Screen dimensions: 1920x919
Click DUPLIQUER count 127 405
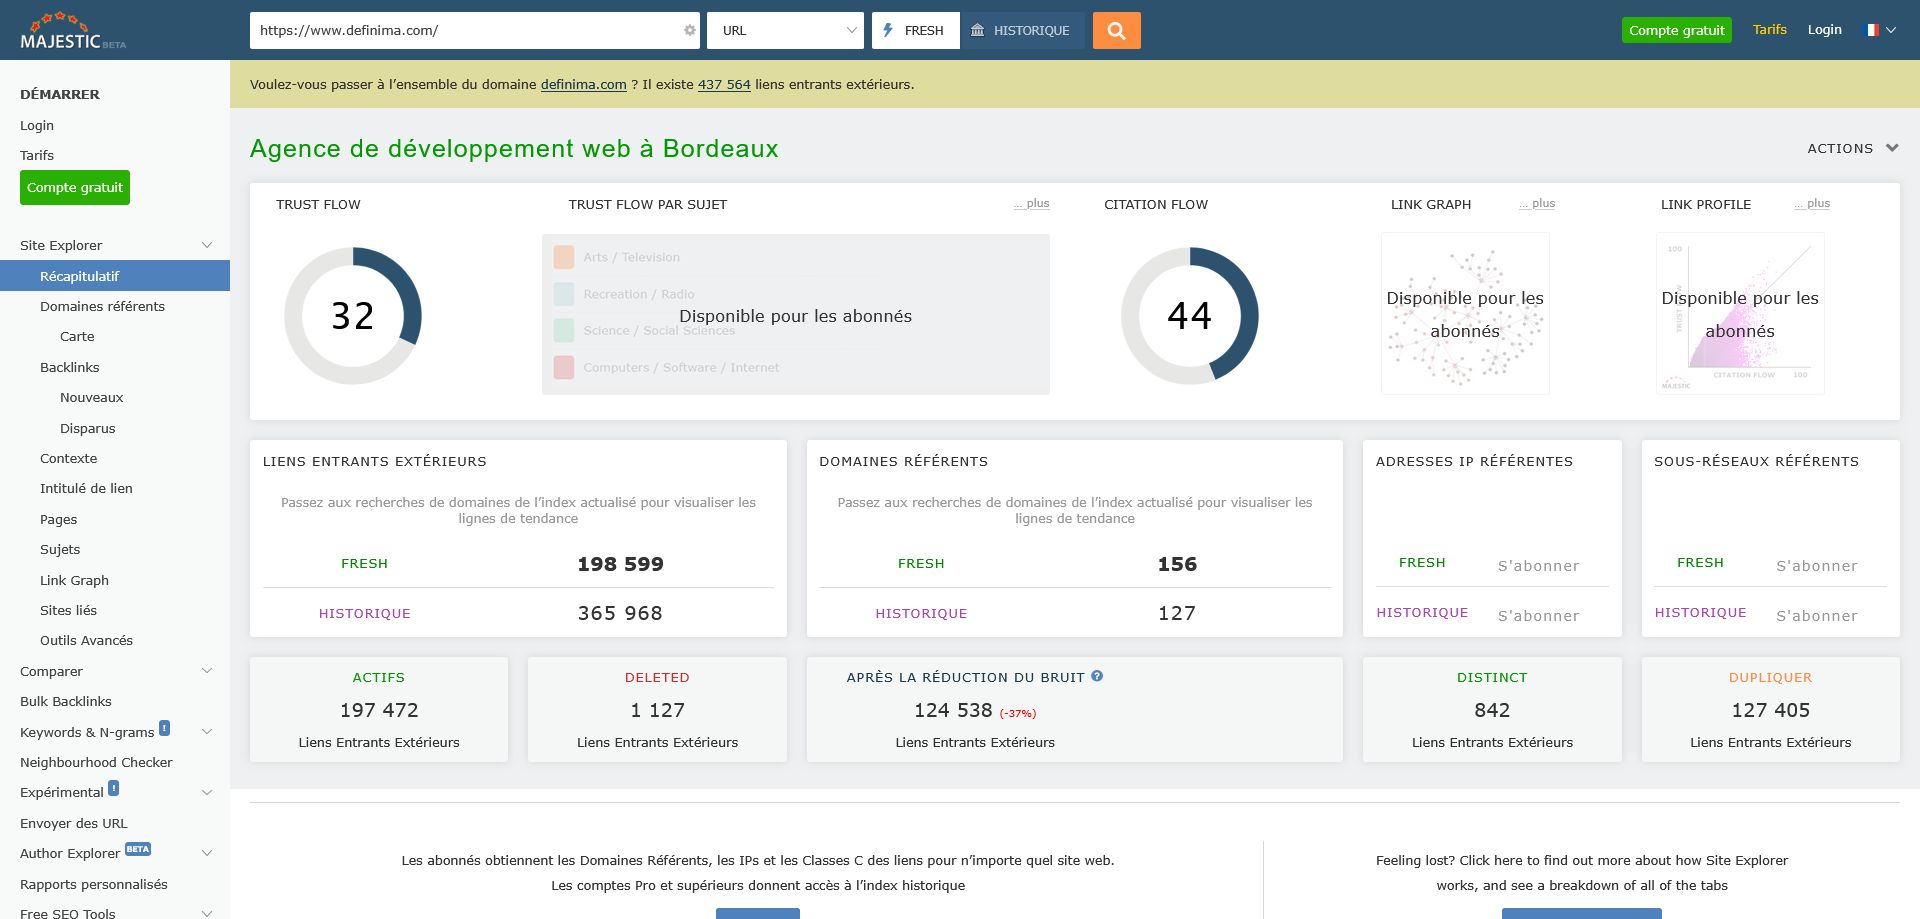(1770, 710)
